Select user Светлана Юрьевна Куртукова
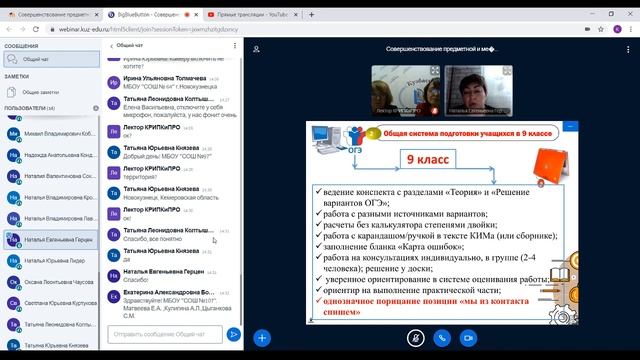 51,303
